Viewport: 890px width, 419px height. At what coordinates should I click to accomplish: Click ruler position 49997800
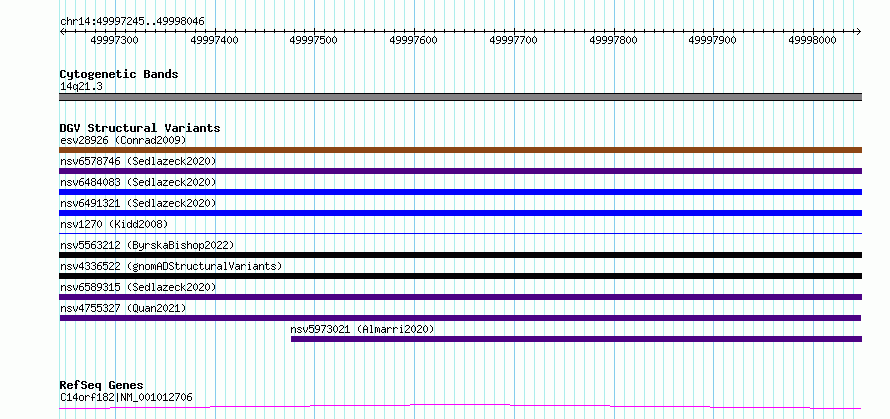pos(614,40)
